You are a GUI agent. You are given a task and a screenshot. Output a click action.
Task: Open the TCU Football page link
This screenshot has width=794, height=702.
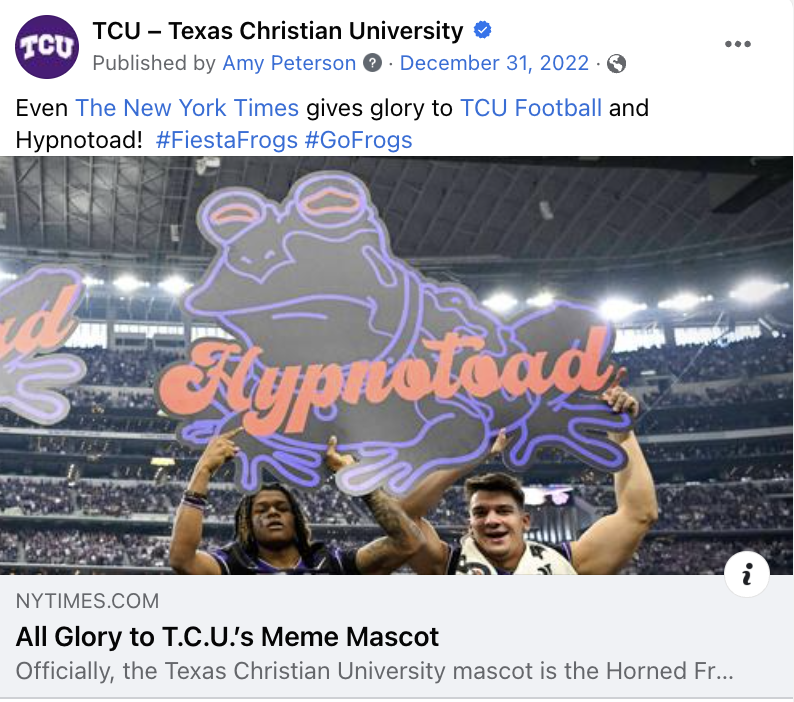pos(531,107)
